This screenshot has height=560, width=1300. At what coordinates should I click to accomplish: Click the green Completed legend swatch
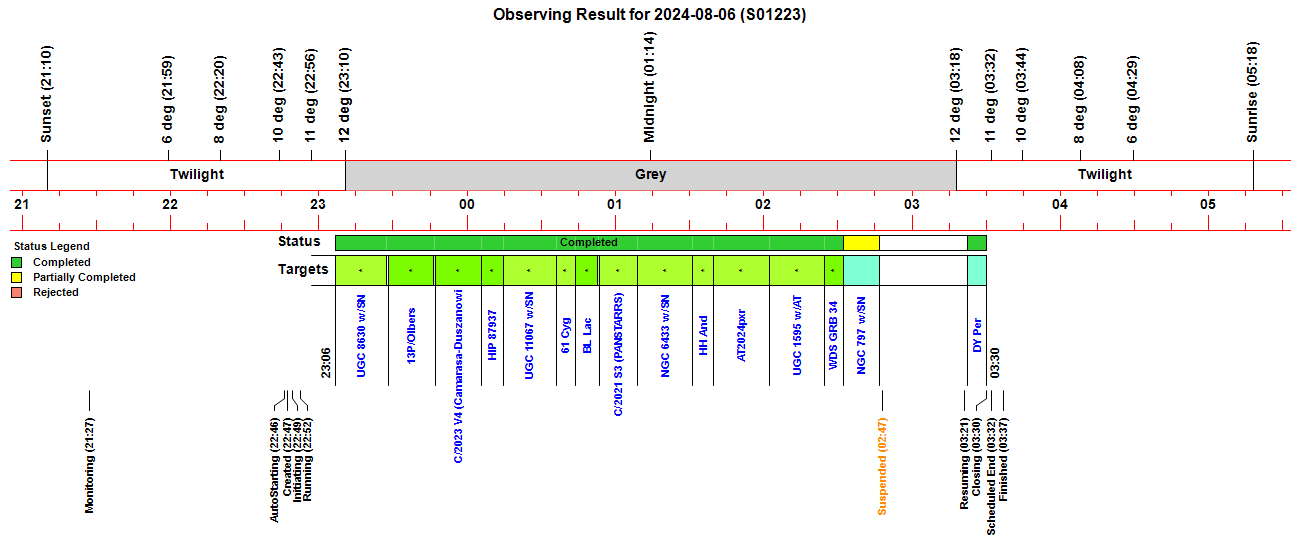pos(17,262)
